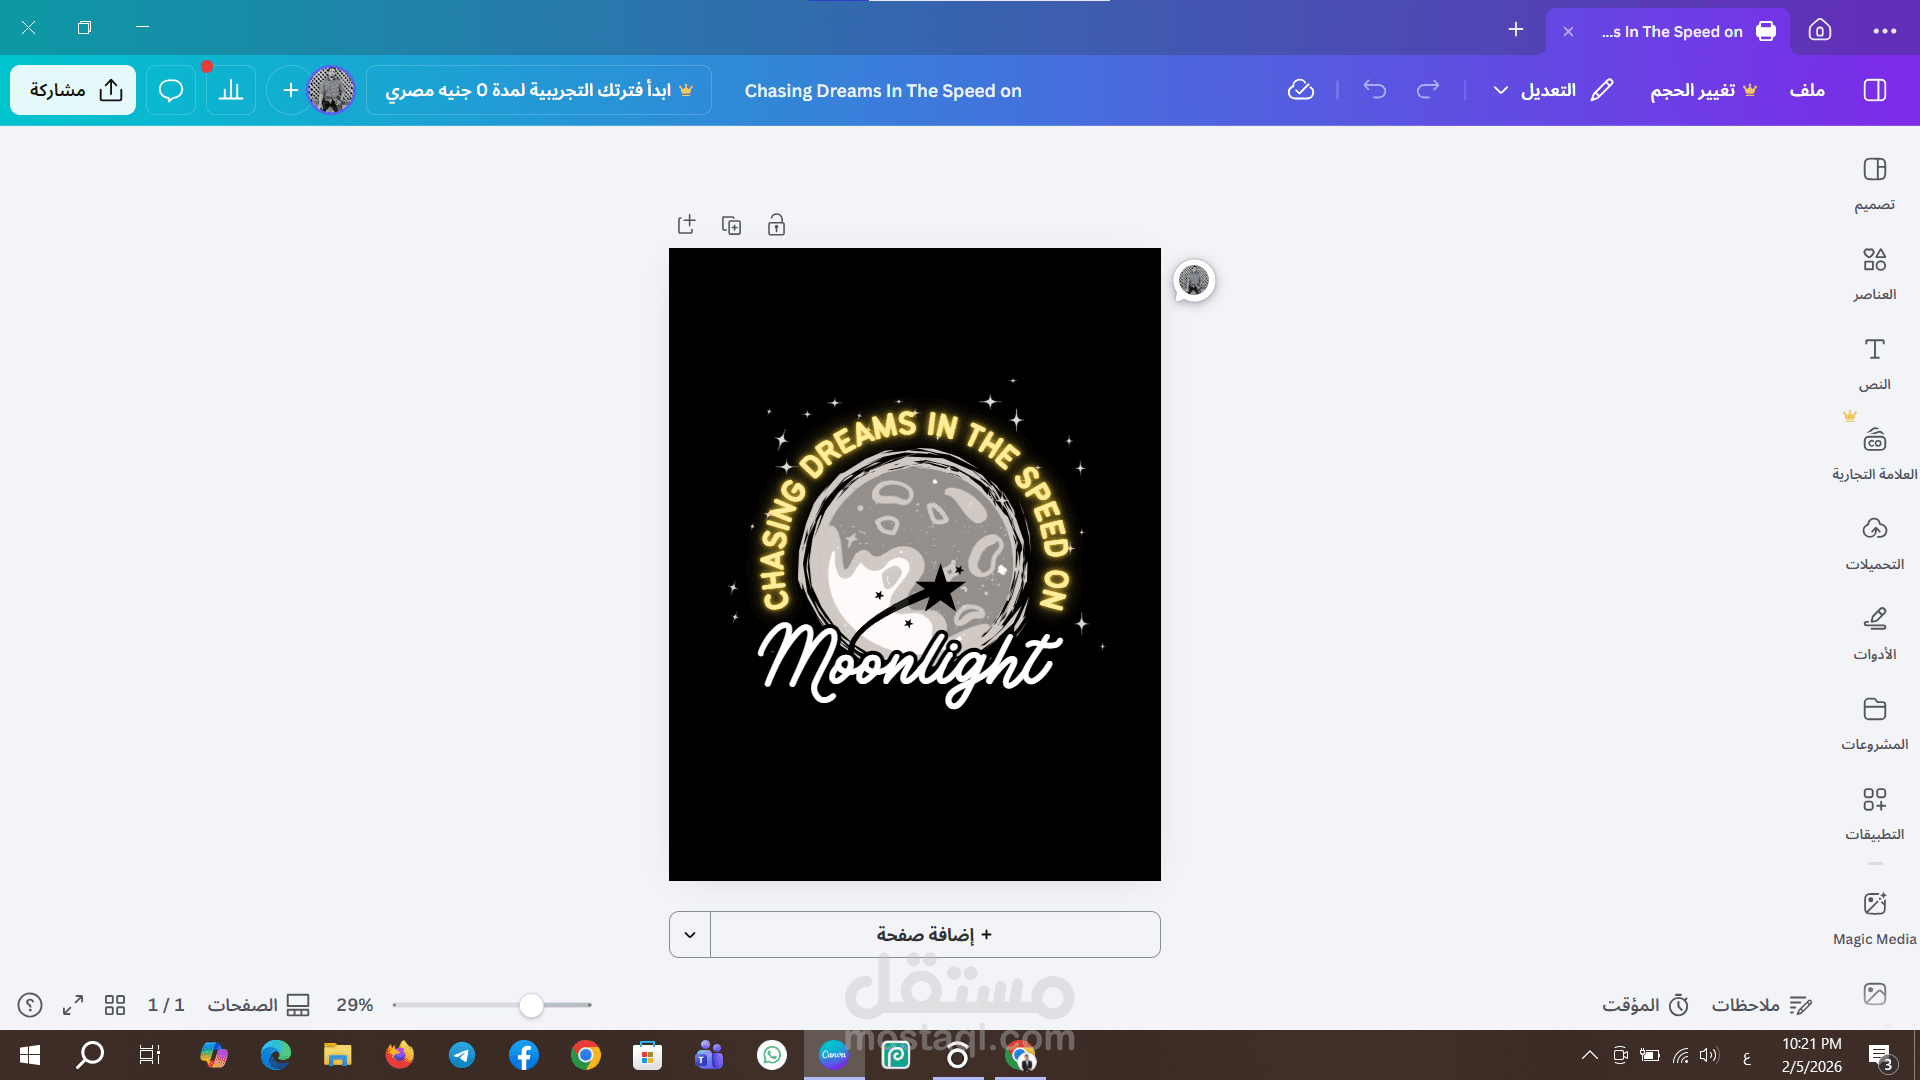Screen dimensions: 1920x1080
Task: Expand the arrow beside Add Page button
Action: click(690, 935)
